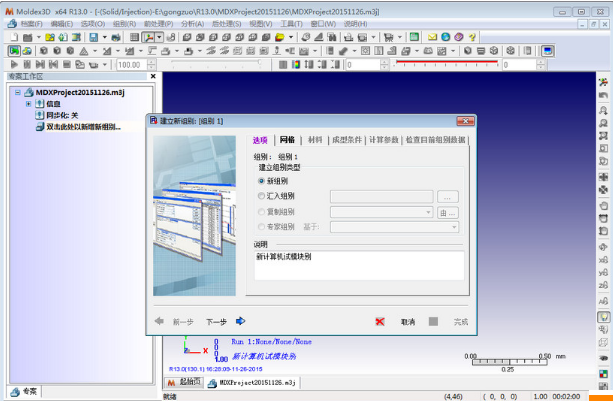The image size is (613, 401).
Task: Click the xθ rotate icon in right toolbar
Action: pos(603,260)
